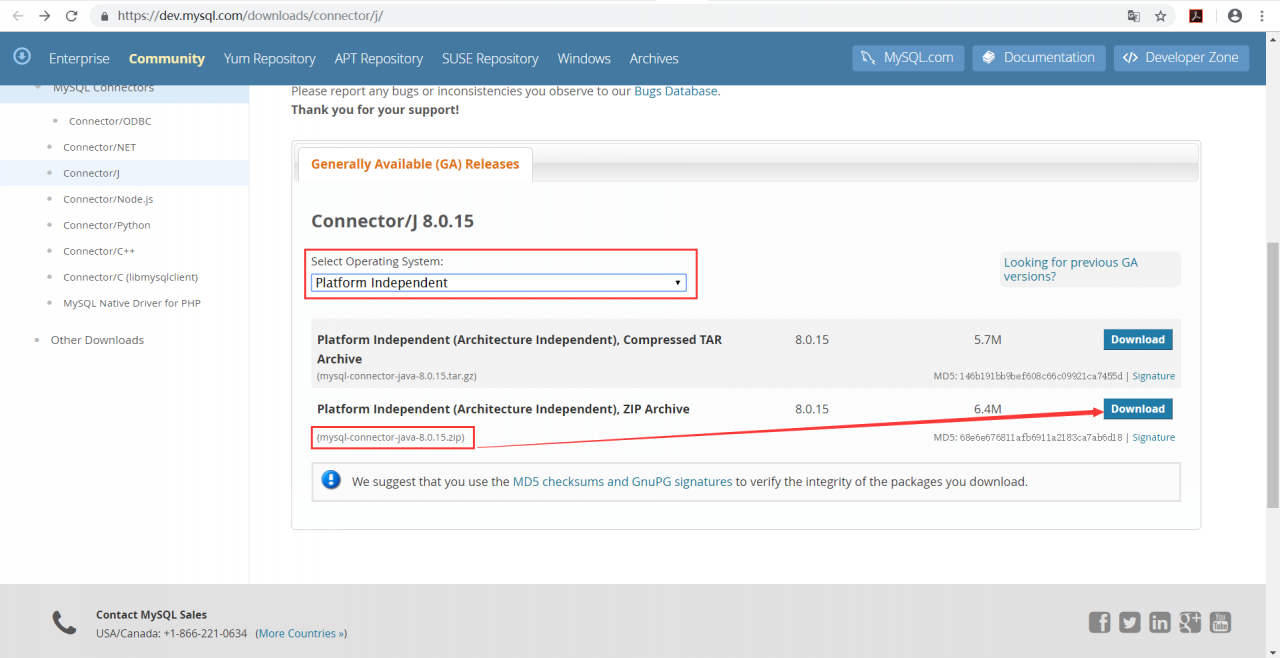Follow Looking for previous GA versions link
1280x658 pixels.
[x=1071, y=269]
